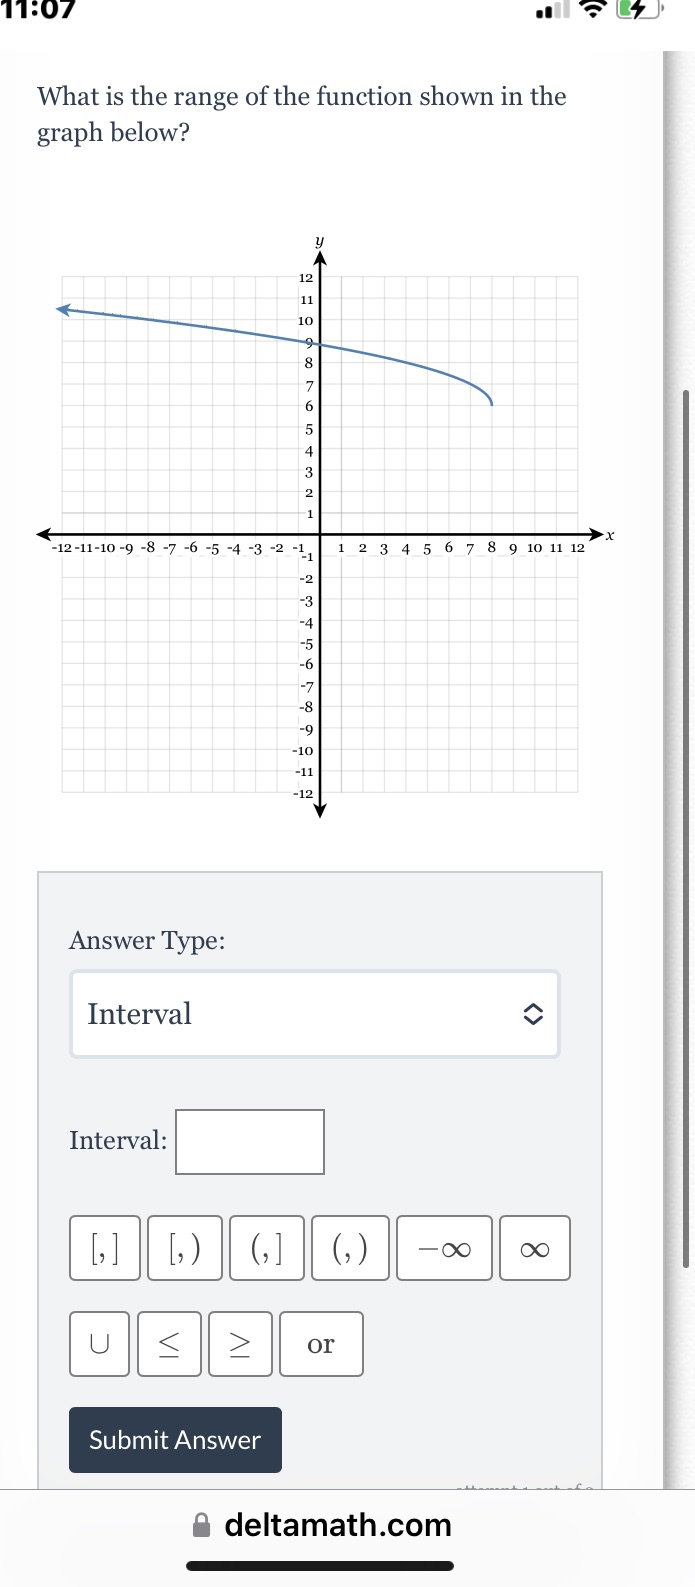Open the deltamath.com address bar
Screen dimensions: 695x1587
337,1525
